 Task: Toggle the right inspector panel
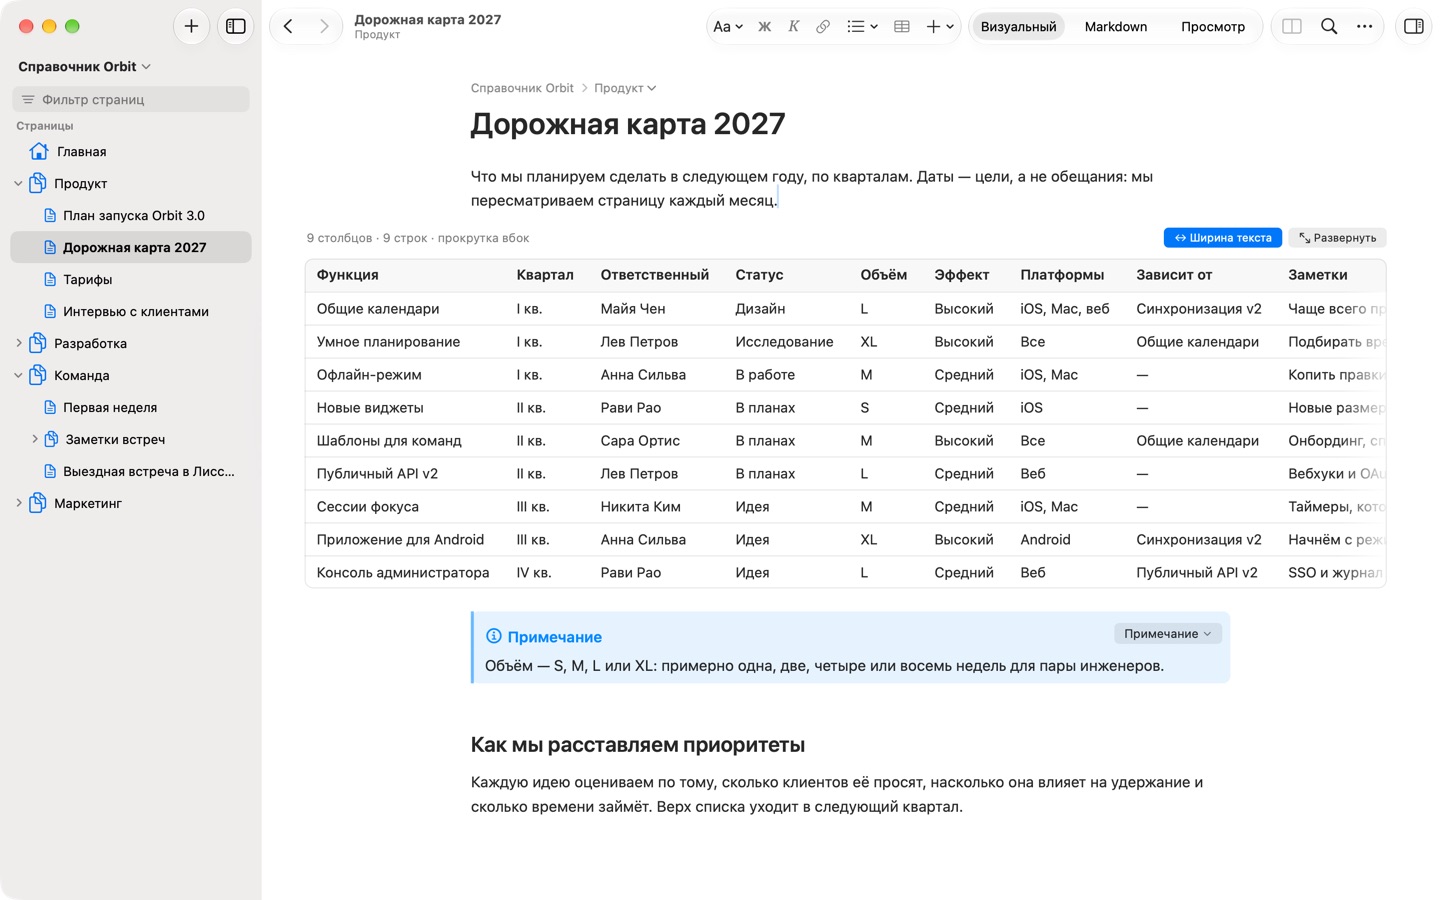[x=1414, y=27]
